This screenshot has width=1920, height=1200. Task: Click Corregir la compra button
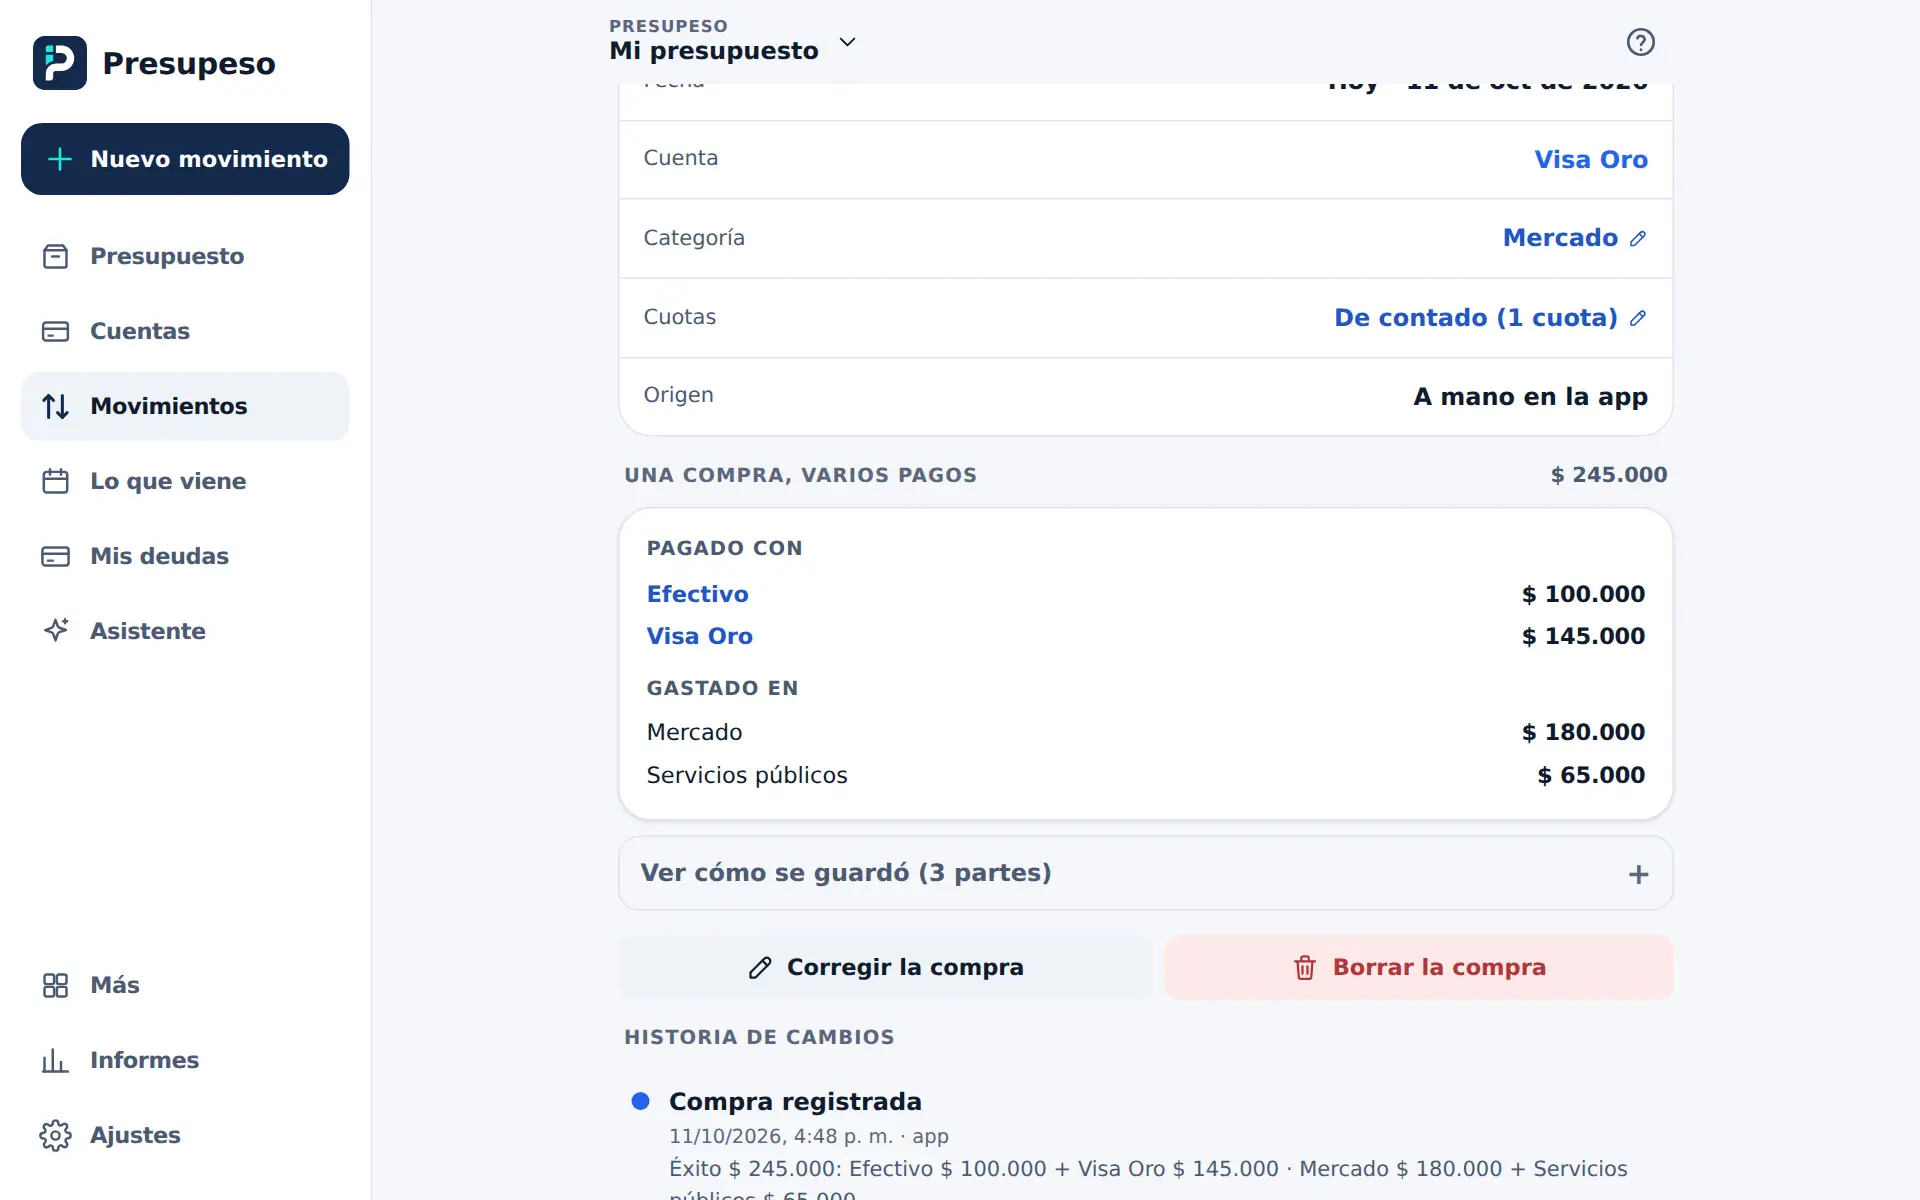click(x=885, y=967)
